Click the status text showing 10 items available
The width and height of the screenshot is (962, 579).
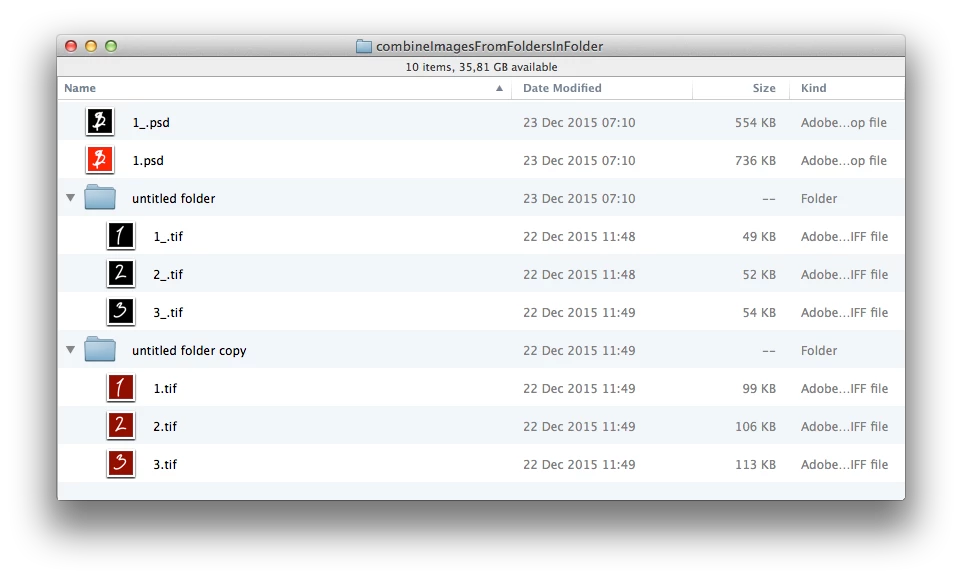pos(481,67)
